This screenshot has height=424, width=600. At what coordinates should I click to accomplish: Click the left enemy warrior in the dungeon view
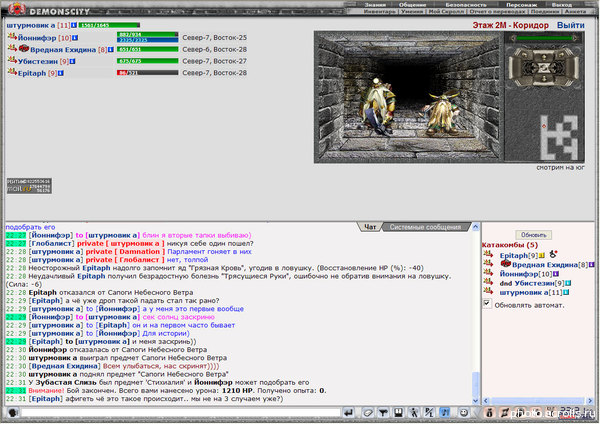(378, 106)
